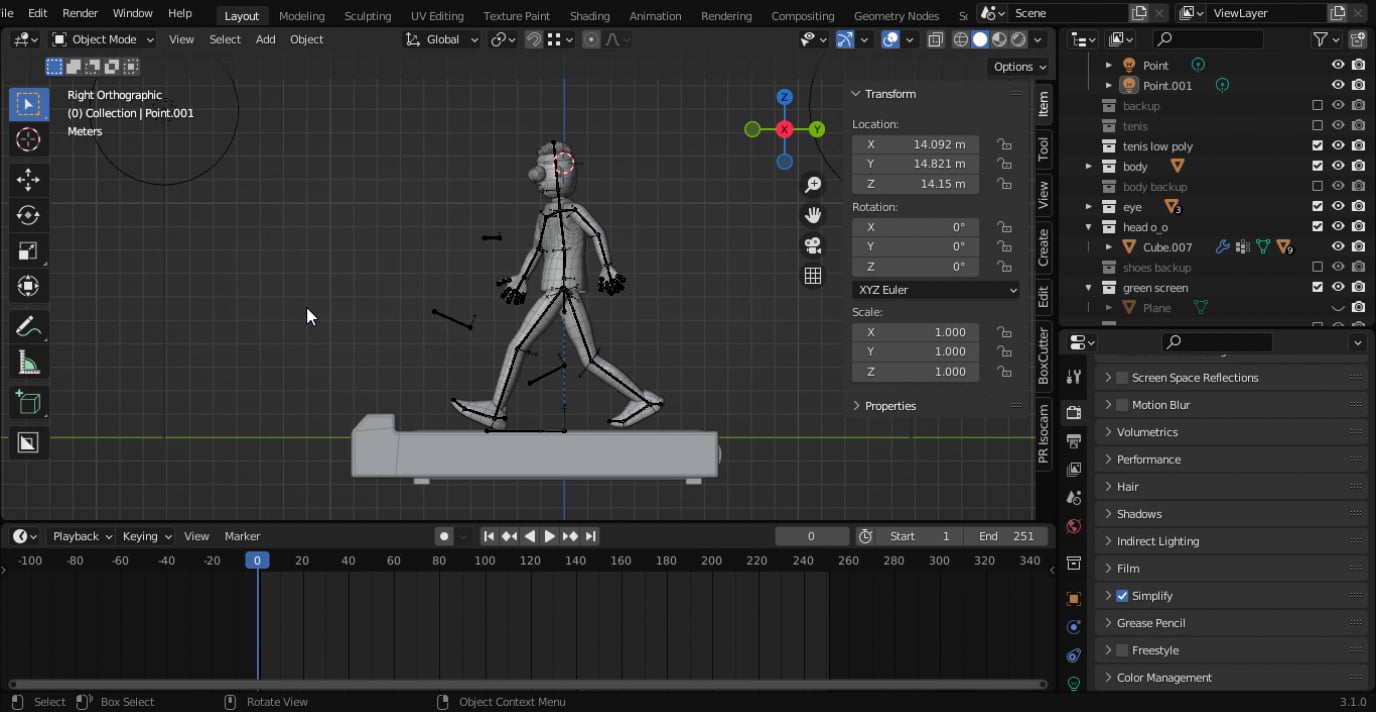This screenshot has height=712, width=1376.
Task: Open the Window menu
Action: pyautogui.click(x=132, y=13)
